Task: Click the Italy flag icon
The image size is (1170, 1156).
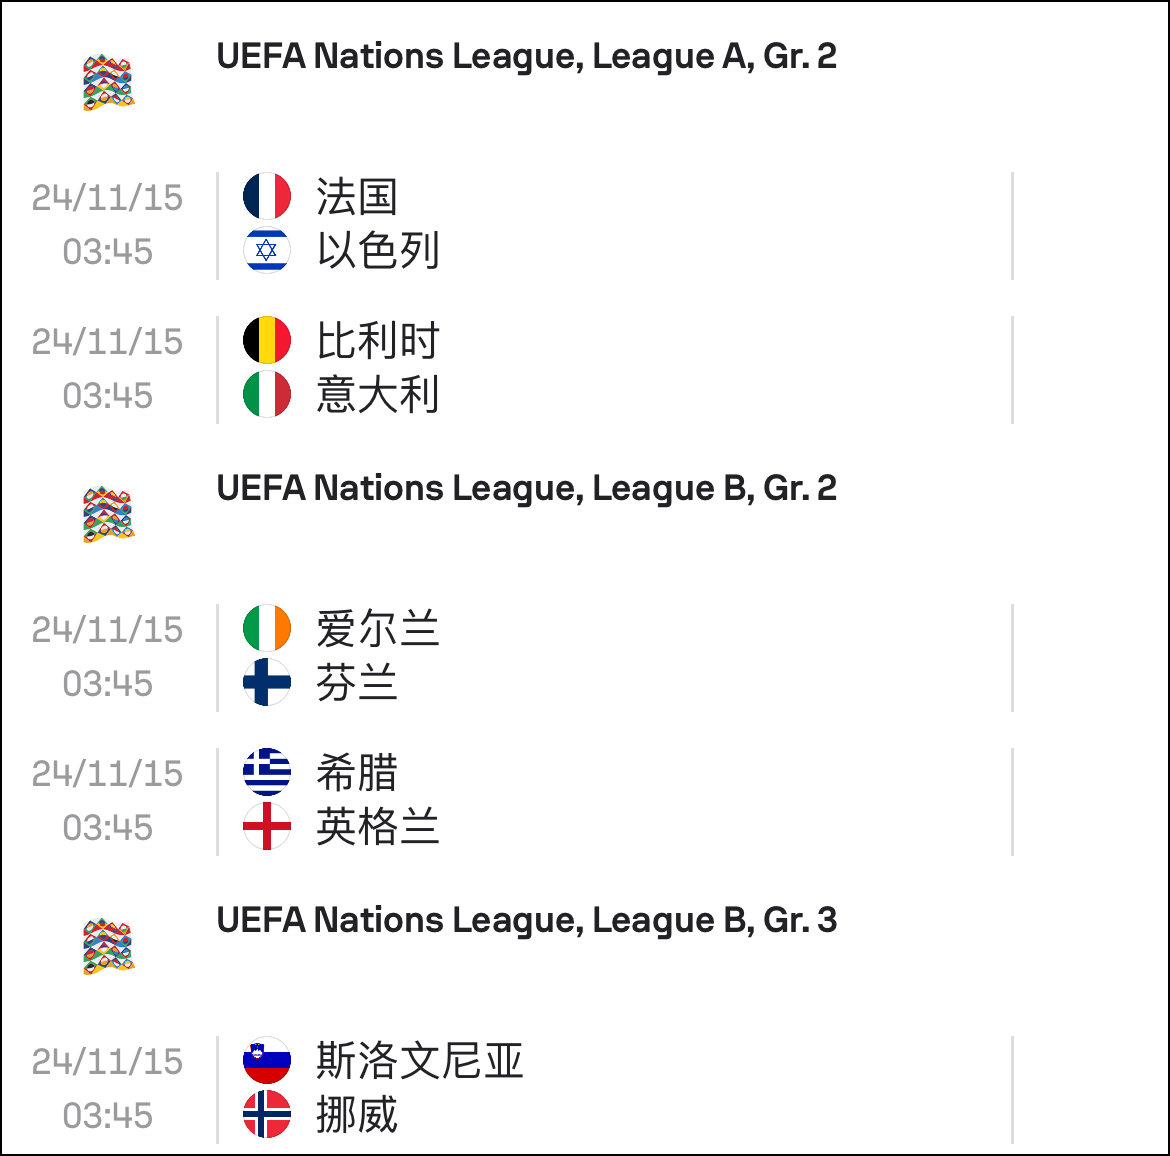Action: tap(267, 394)
